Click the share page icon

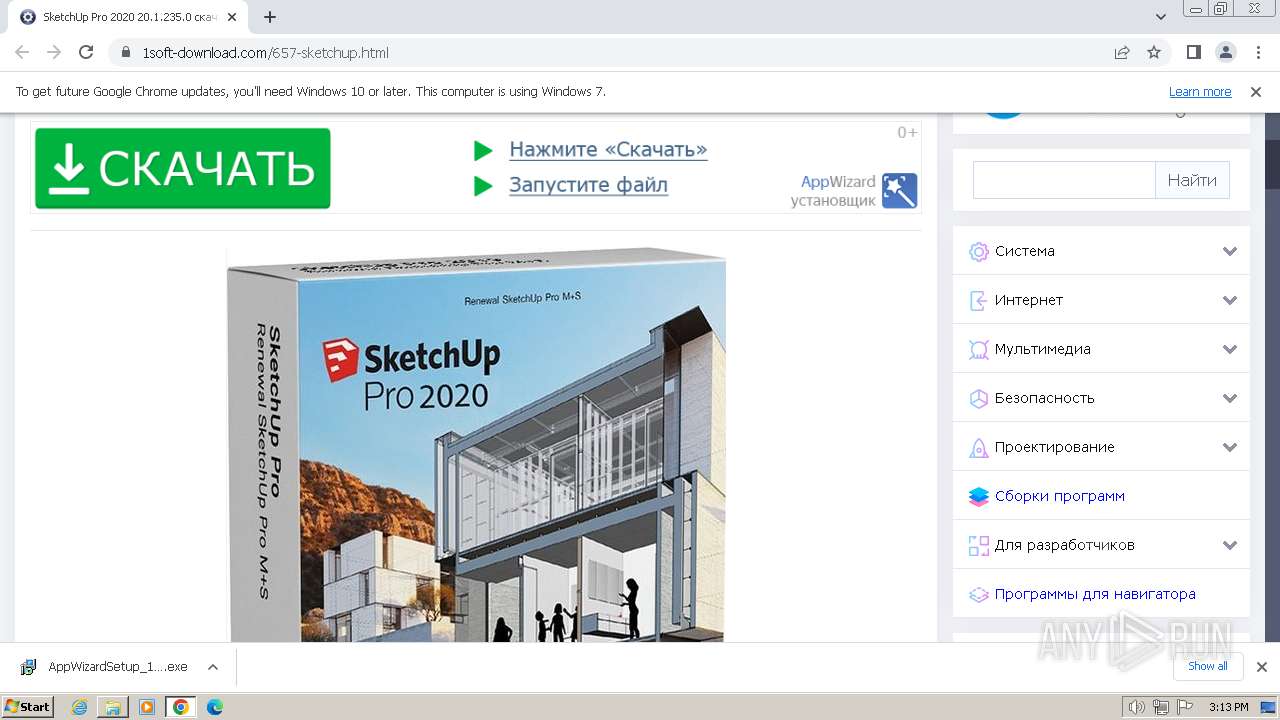click(x=1122, y=53)
